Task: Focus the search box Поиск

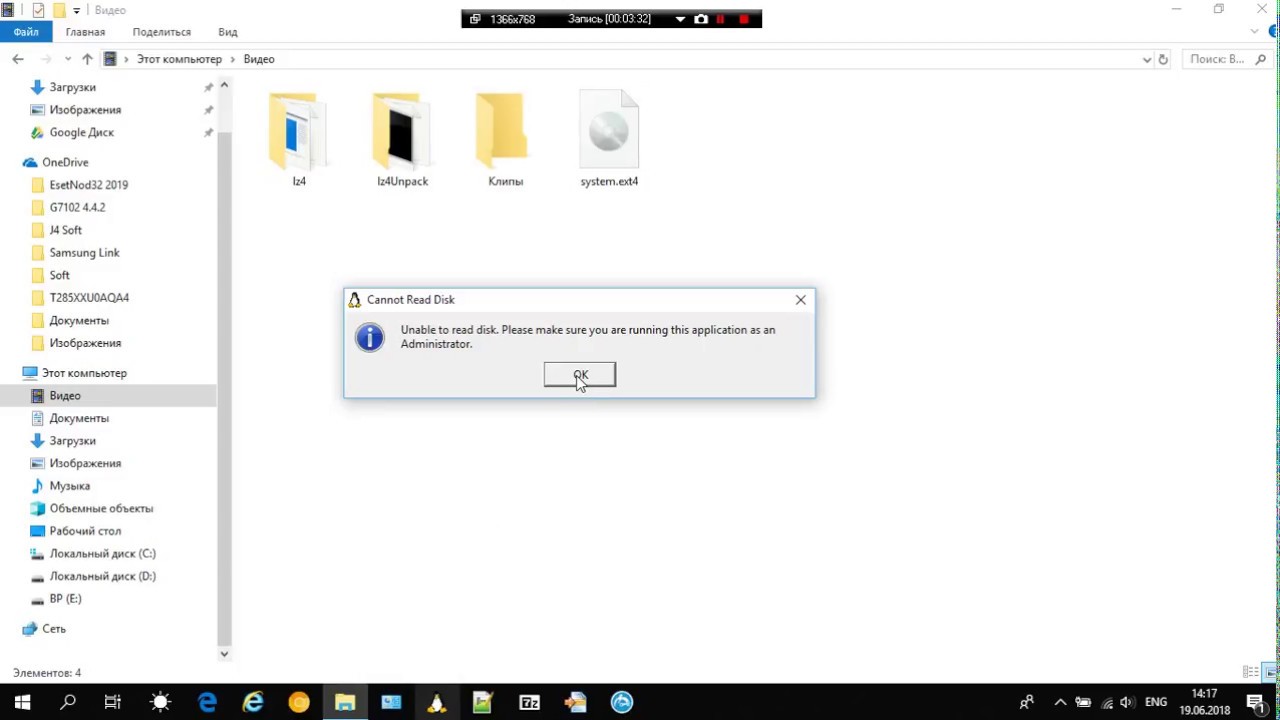Action: [1225, 59]
